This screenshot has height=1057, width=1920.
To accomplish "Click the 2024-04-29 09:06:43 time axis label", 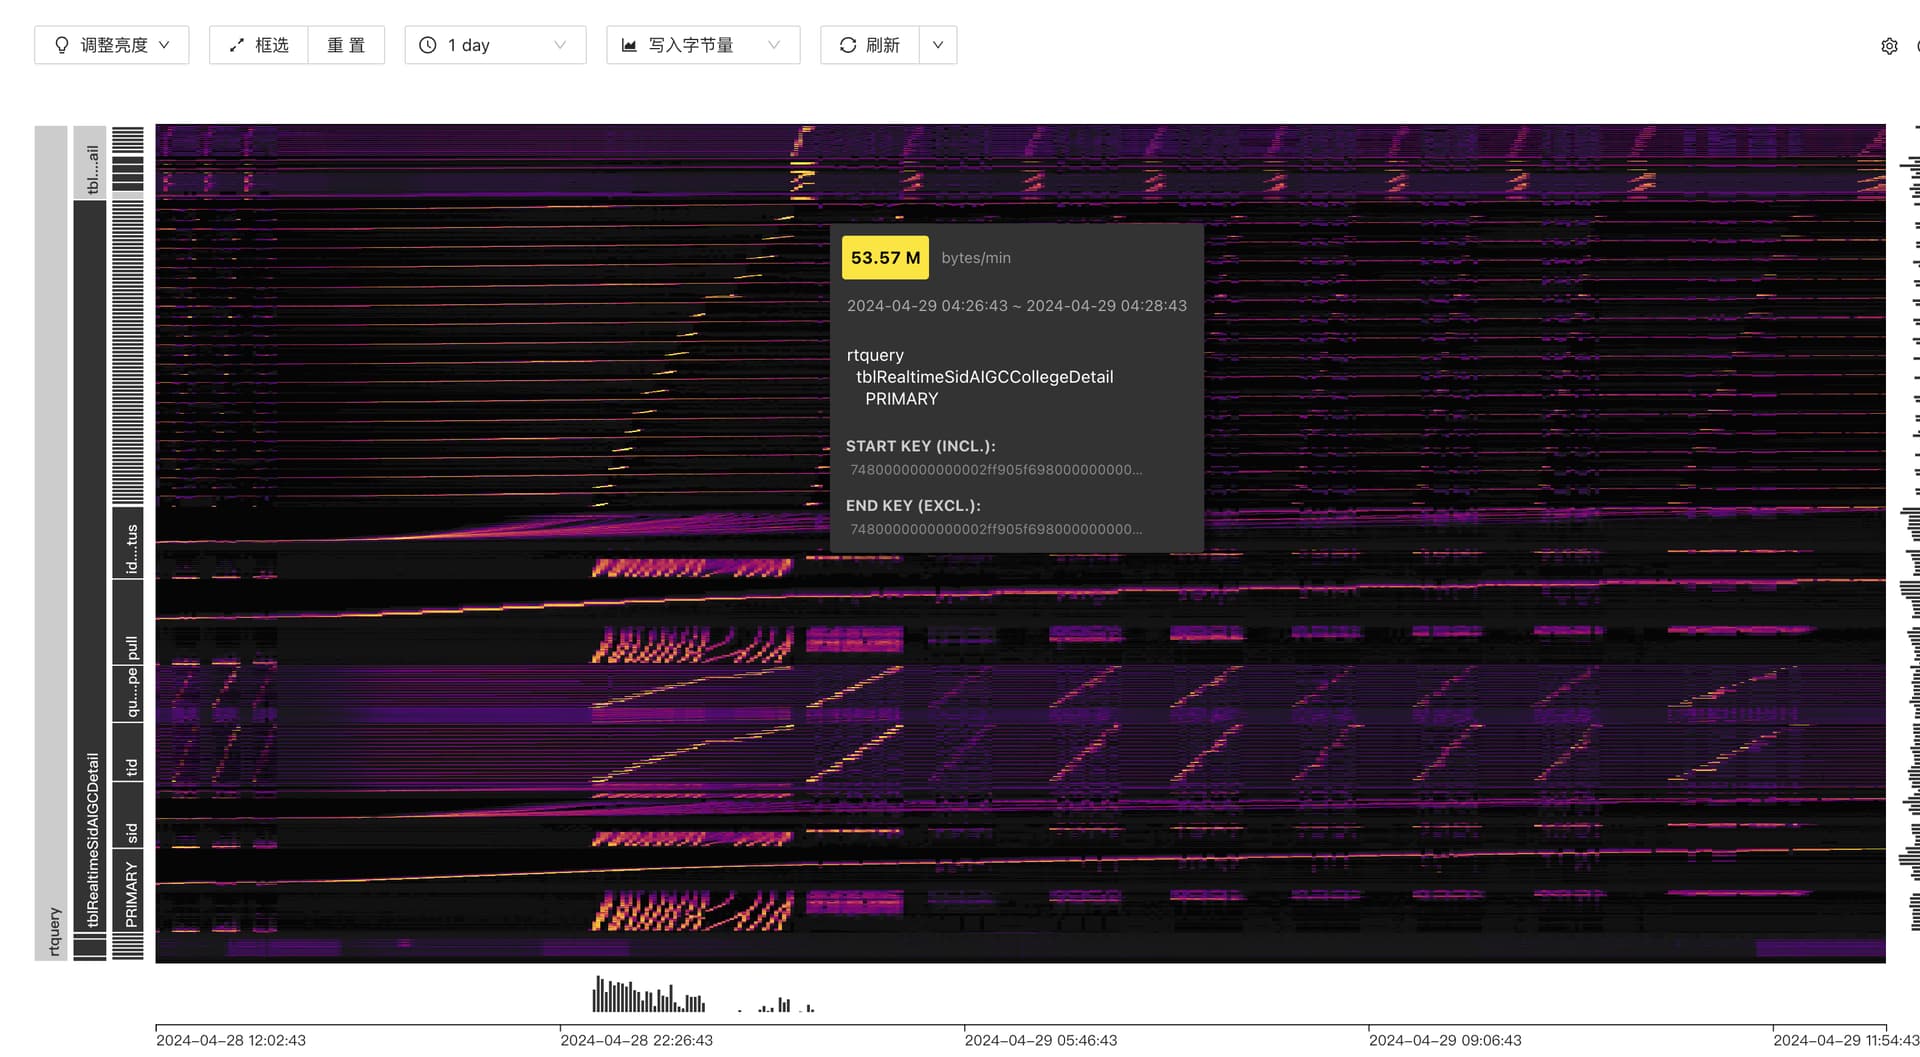I will (x=1445, y=1040).
